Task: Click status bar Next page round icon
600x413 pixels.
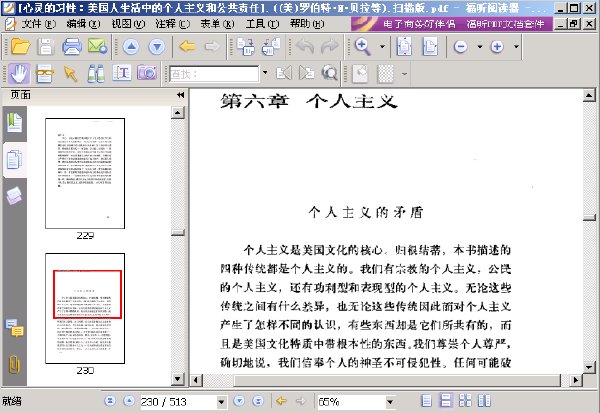Action: click(x=239, y=401)
